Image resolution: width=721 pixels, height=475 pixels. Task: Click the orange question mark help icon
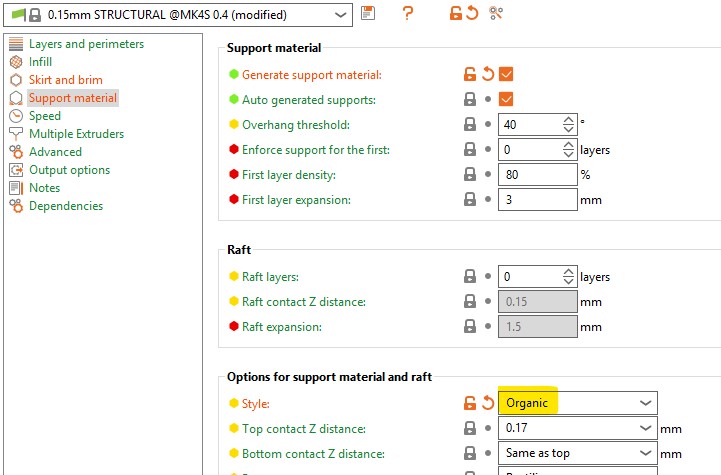[407, 14]
